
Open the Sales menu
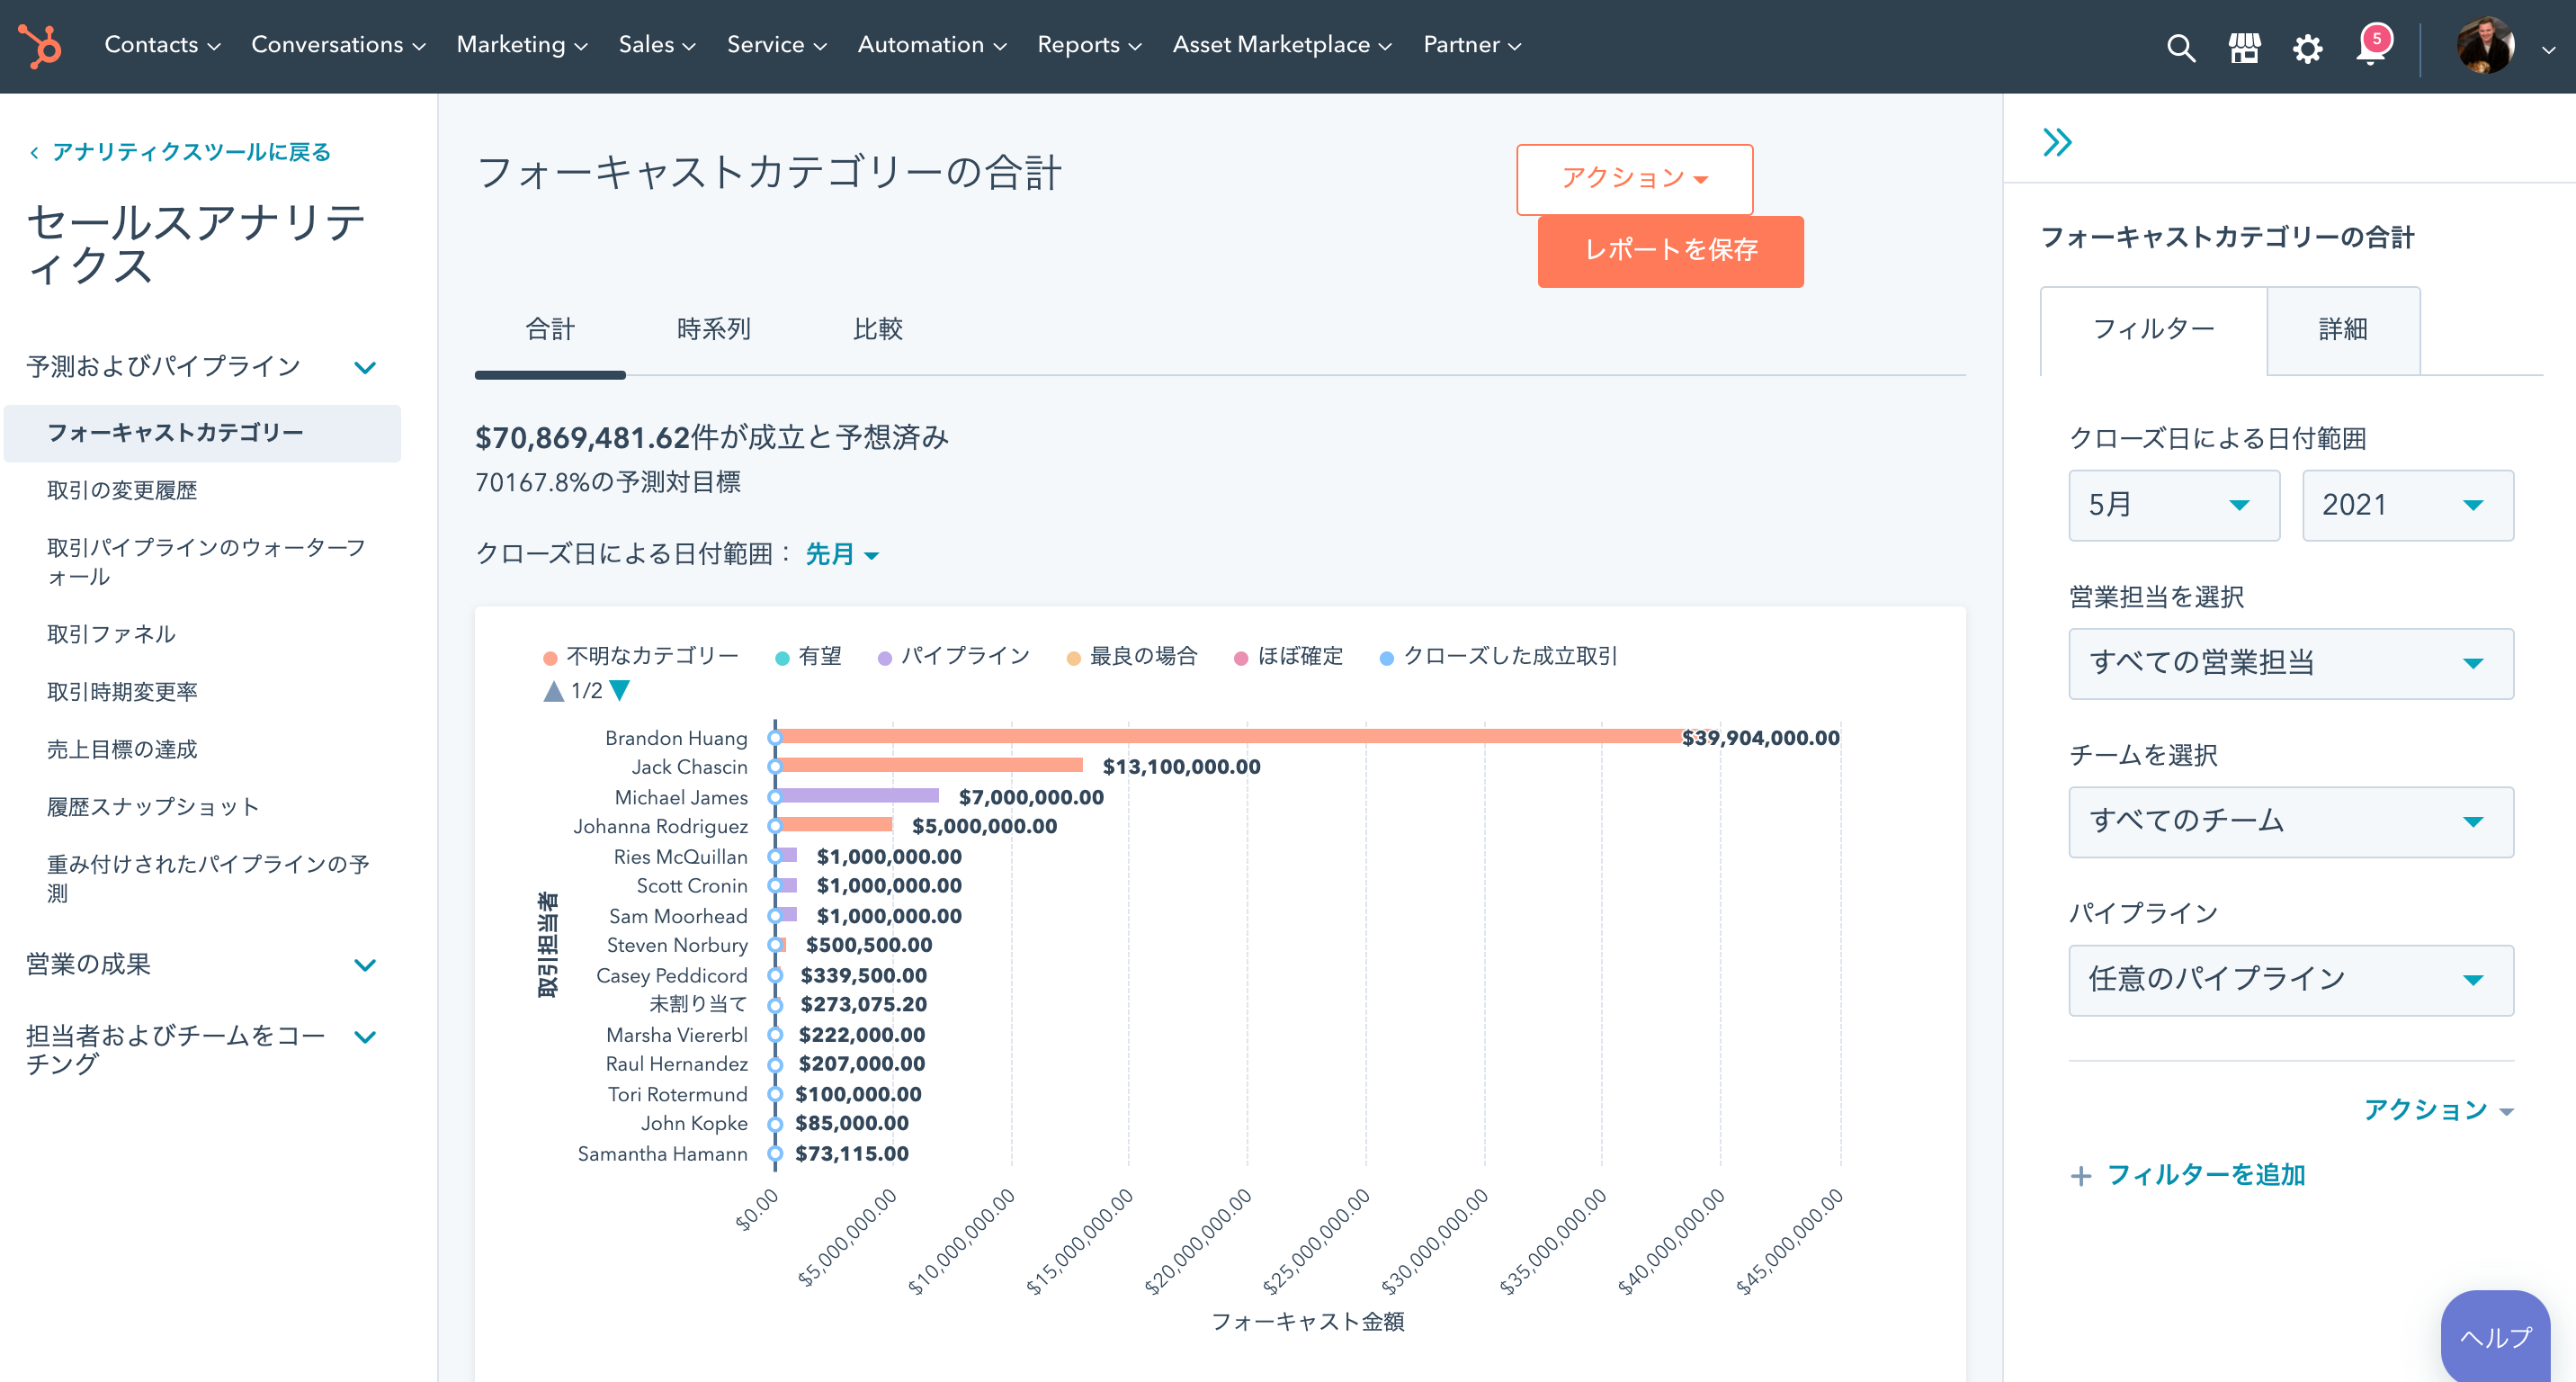tap(656, 45)
